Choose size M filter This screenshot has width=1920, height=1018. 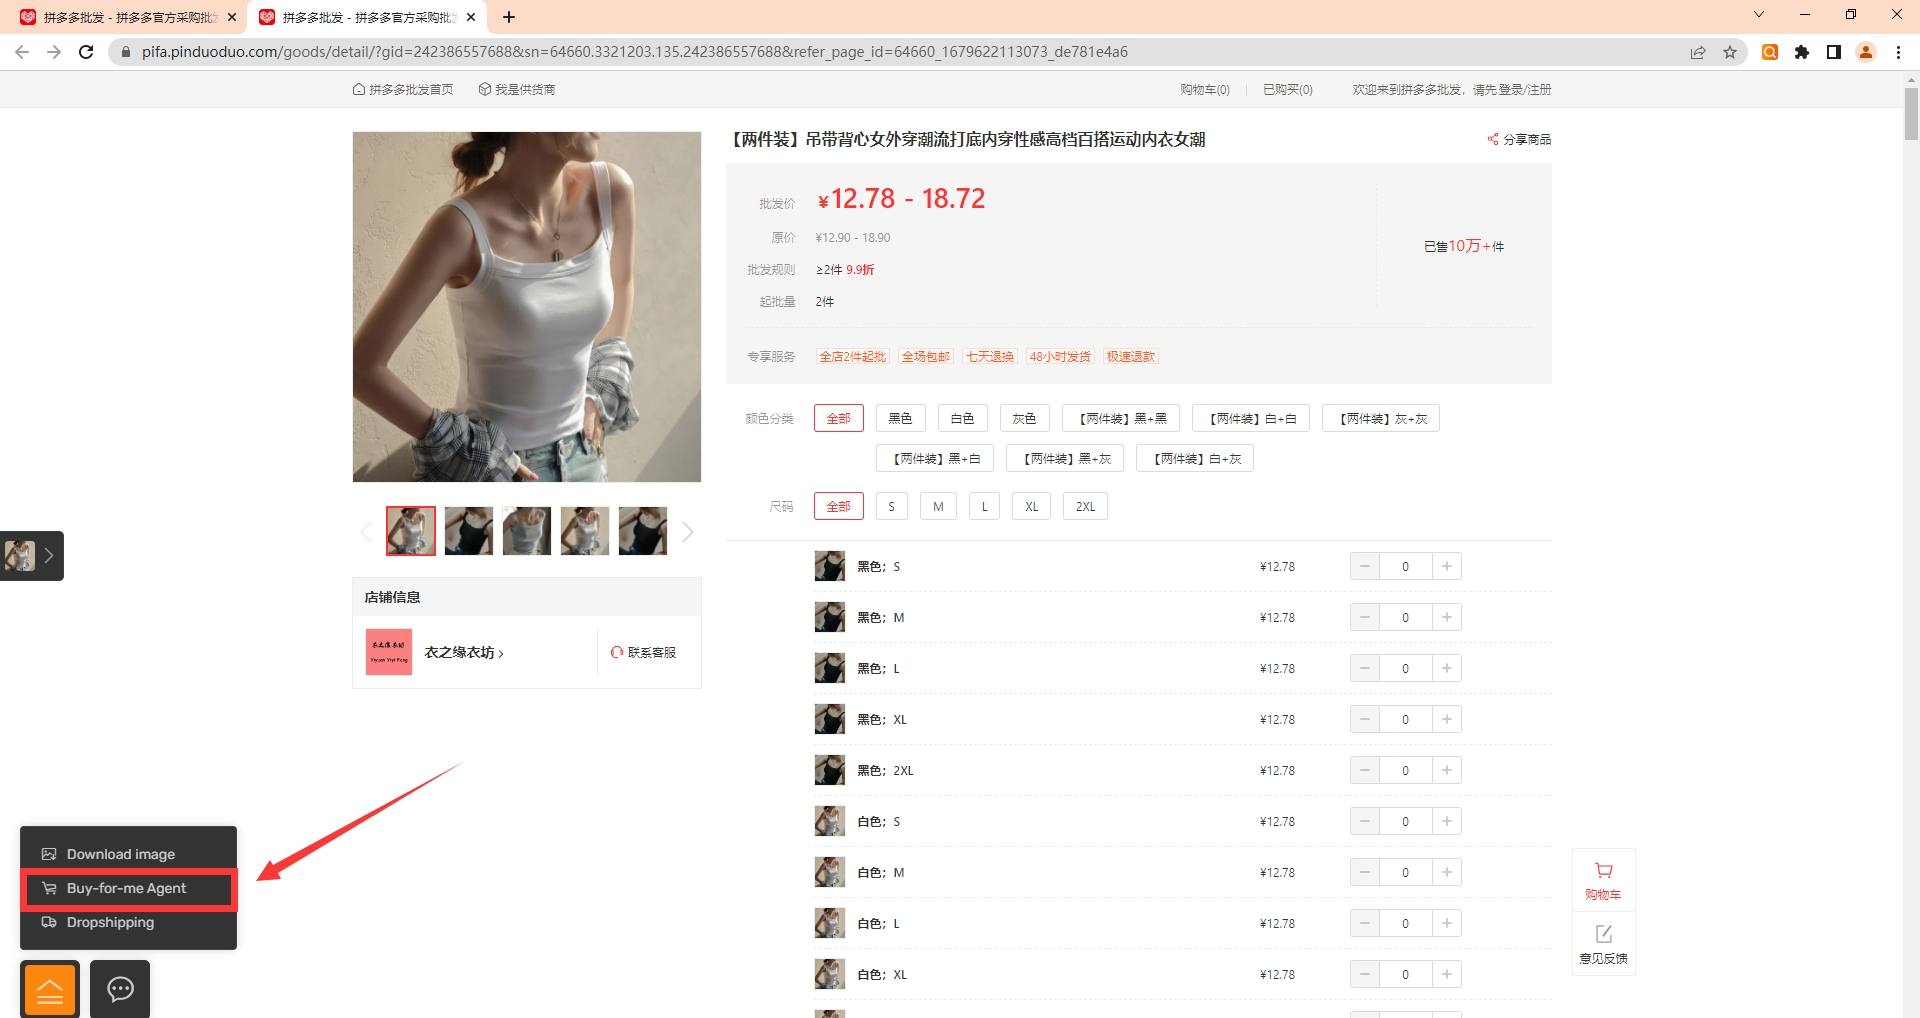938,506
